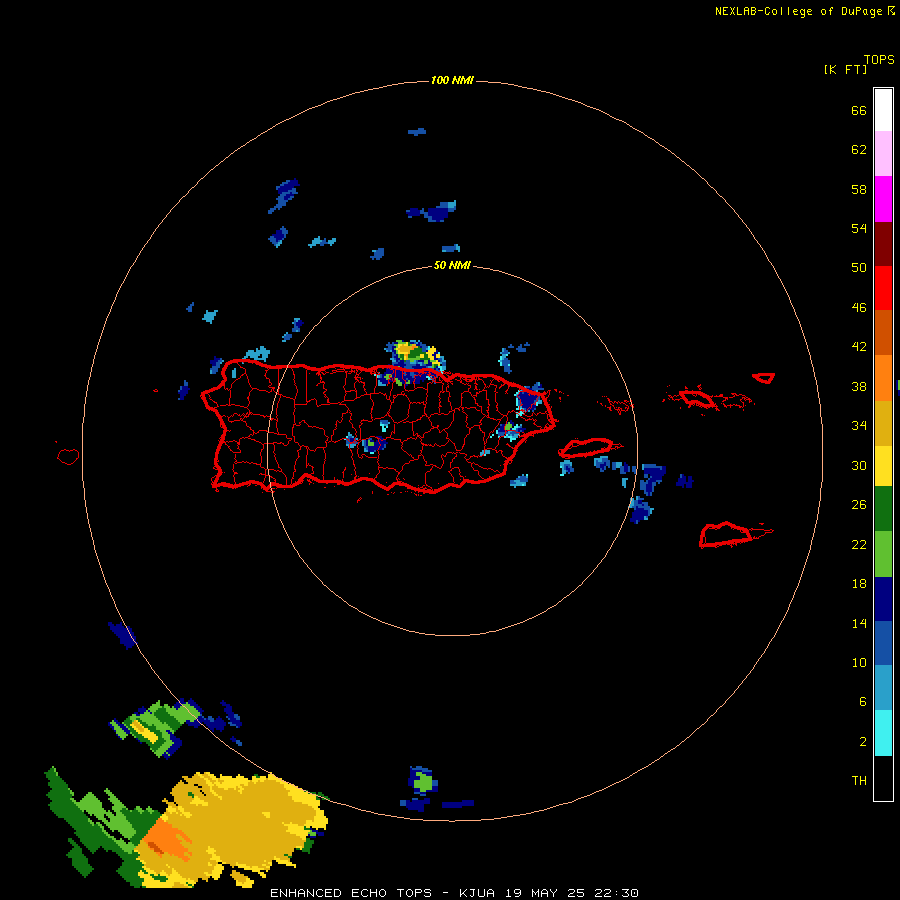Click legend value 22
The width and height of the screenshot is (900, 900).
coord(859,544)
